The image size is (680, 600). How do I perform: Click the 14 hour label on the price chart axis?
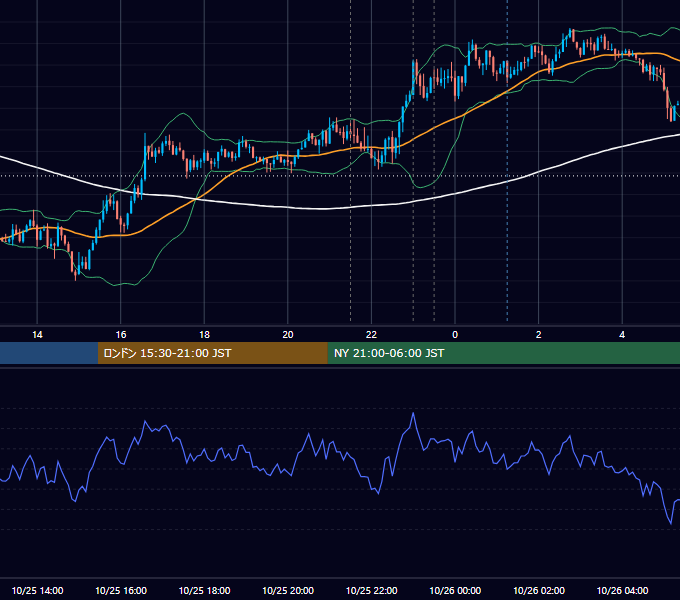point(37,335)
